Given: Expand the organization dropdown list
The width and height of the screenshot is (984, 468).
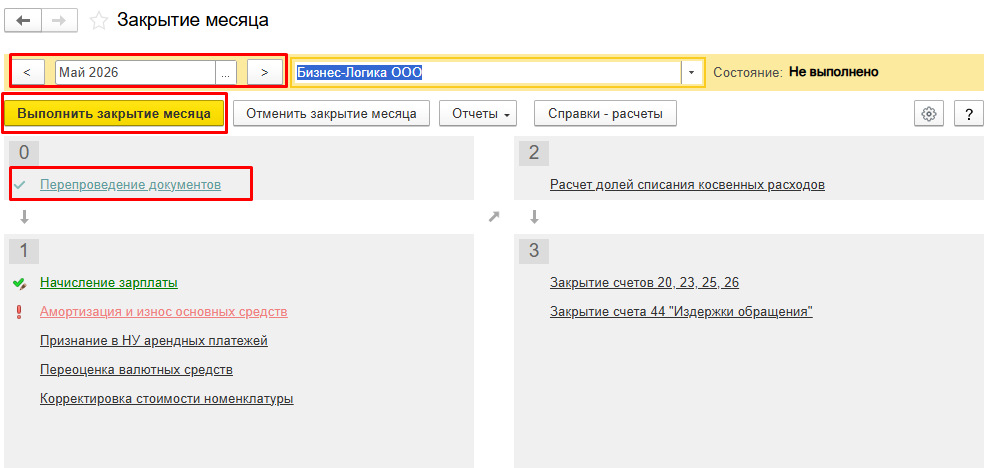Looking at the screenshot, I should click(x=692, y=72).
